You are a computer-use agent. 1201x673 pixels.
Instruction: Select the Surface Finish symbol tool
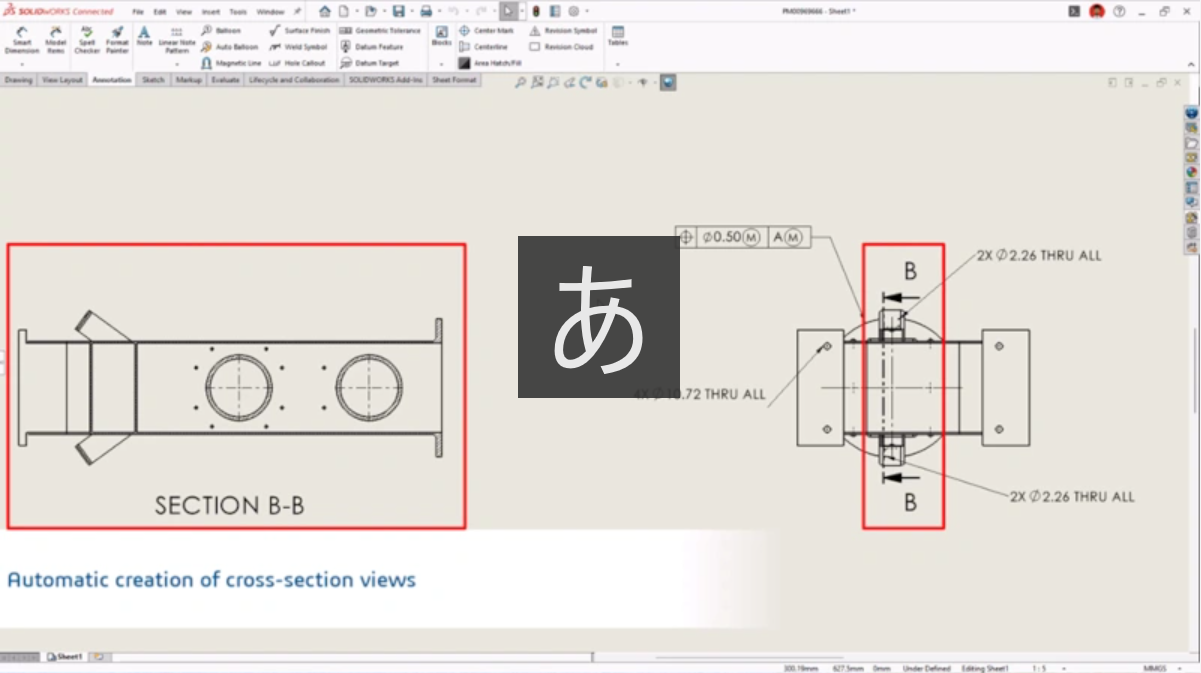pyautogui.click(x=299, y=31)
